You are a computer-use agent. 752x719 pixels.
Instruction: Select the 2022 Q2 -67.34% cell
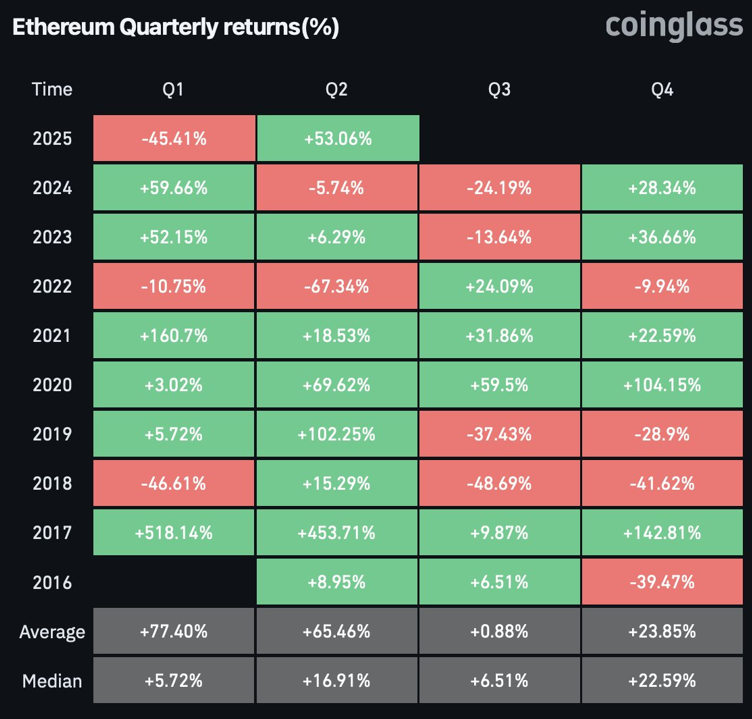click(337, 287)
